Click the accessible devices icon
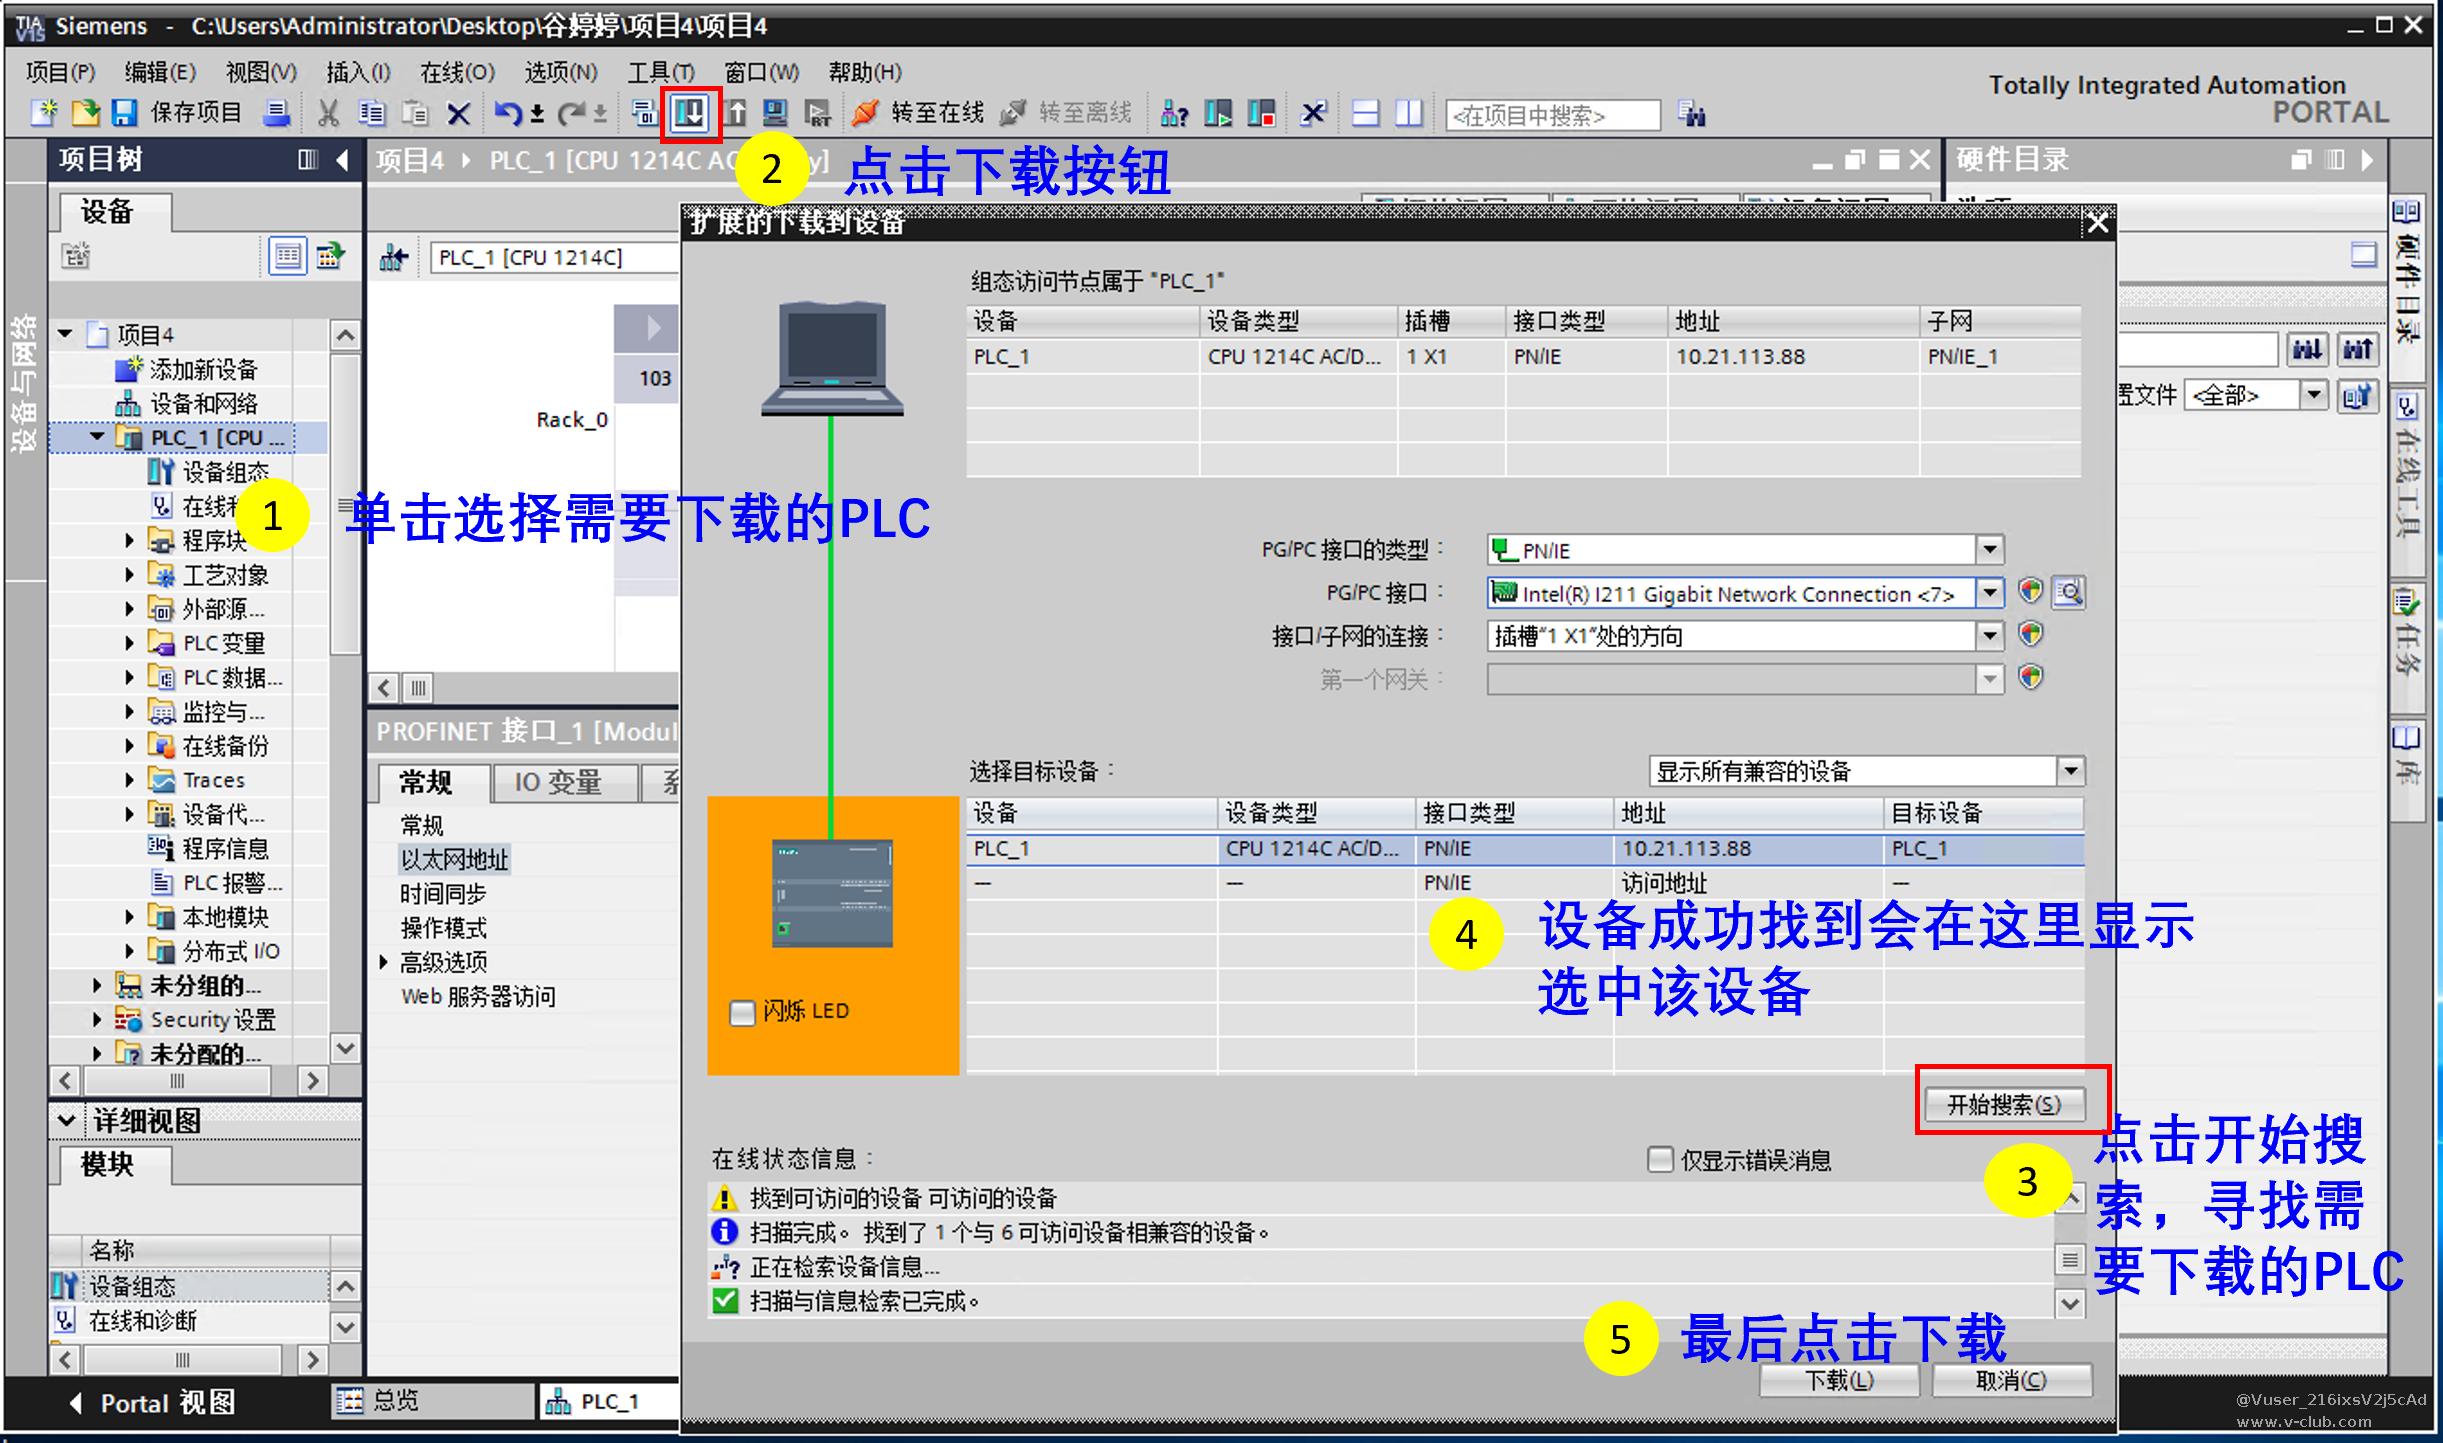The width and height of the screenshot is (2443, 1443). [1174, 114]
